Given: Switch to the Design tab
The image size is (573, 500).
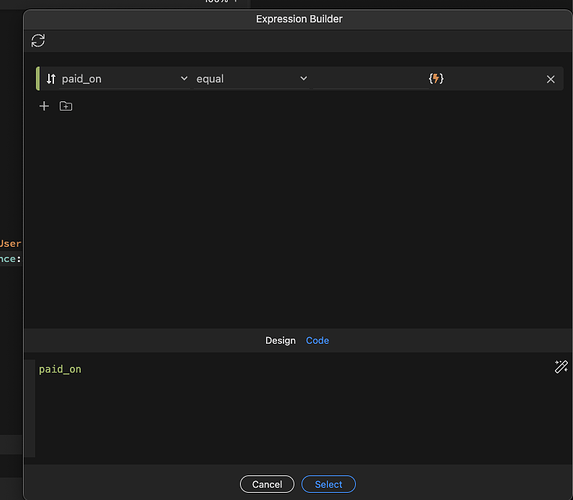Looking at the screenshot, I should pos(280,340).
